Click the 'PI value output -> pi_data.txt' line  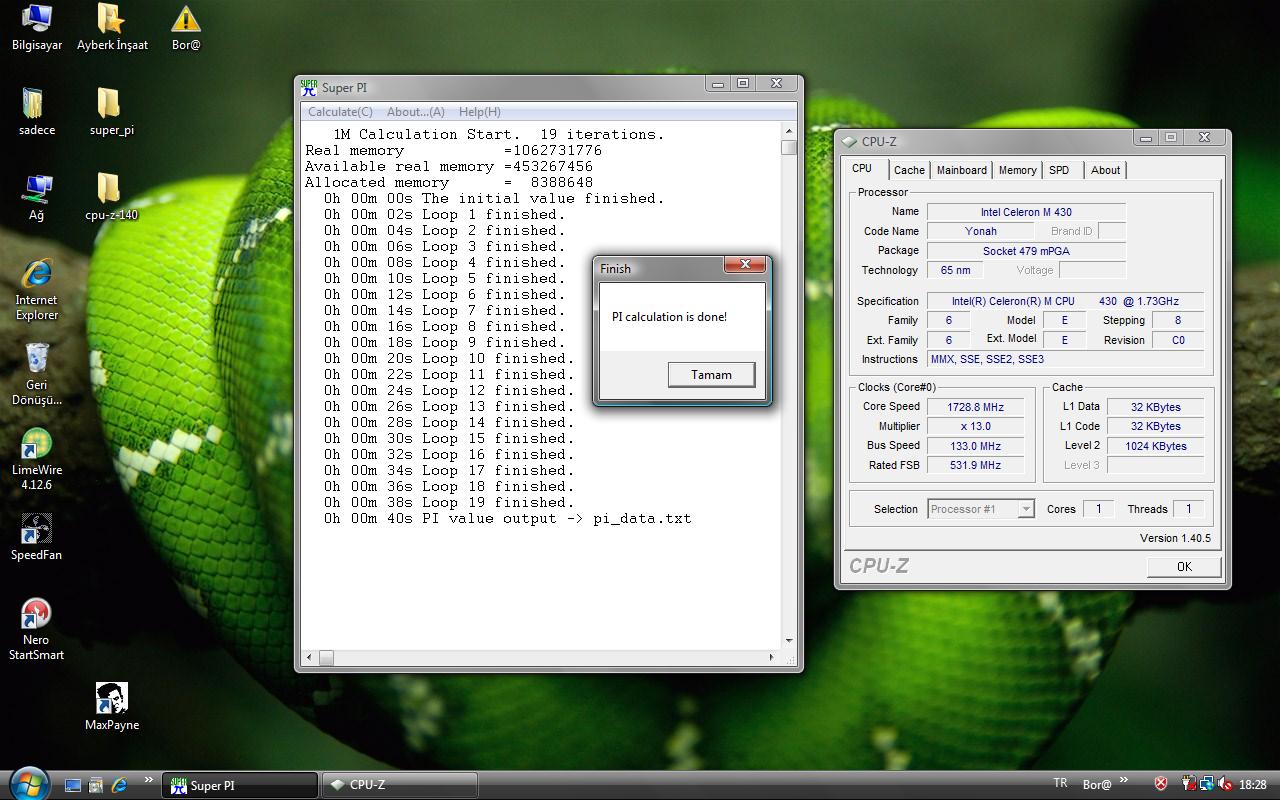coord(507,518)
